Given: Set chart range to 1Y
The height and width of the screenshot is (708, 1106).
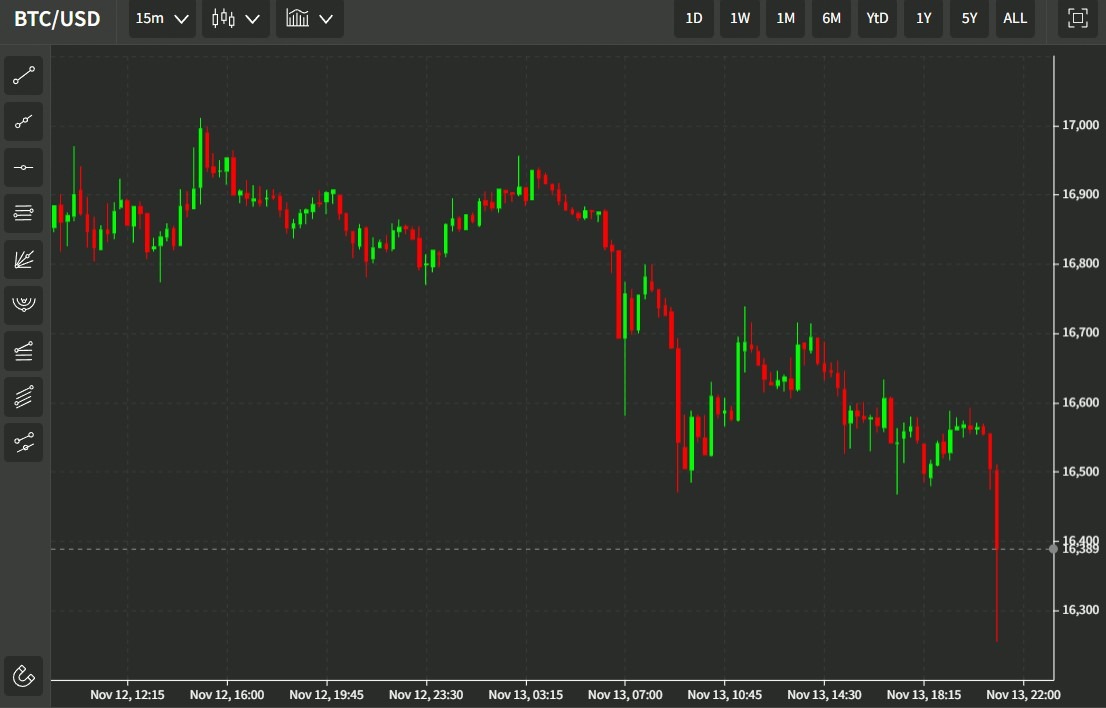Looking at the screenshot, I should (x=923, y=18).
